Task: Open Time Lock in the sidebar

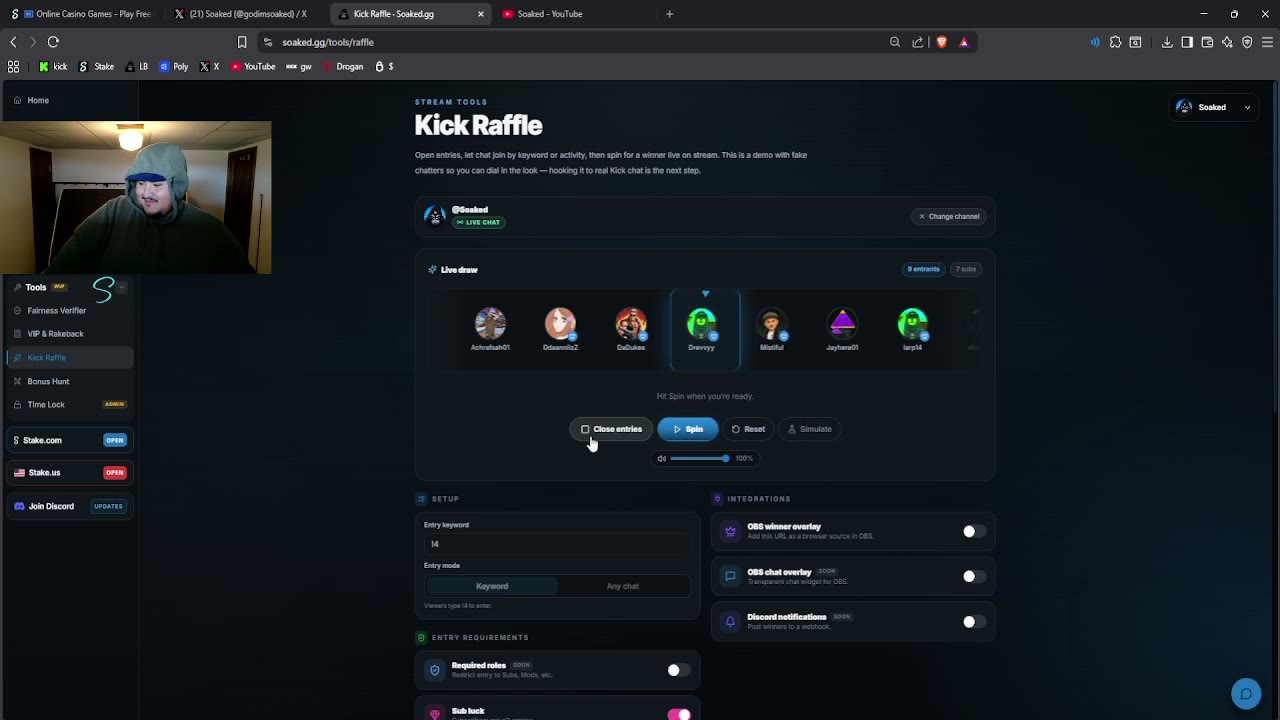Action: 70,404
